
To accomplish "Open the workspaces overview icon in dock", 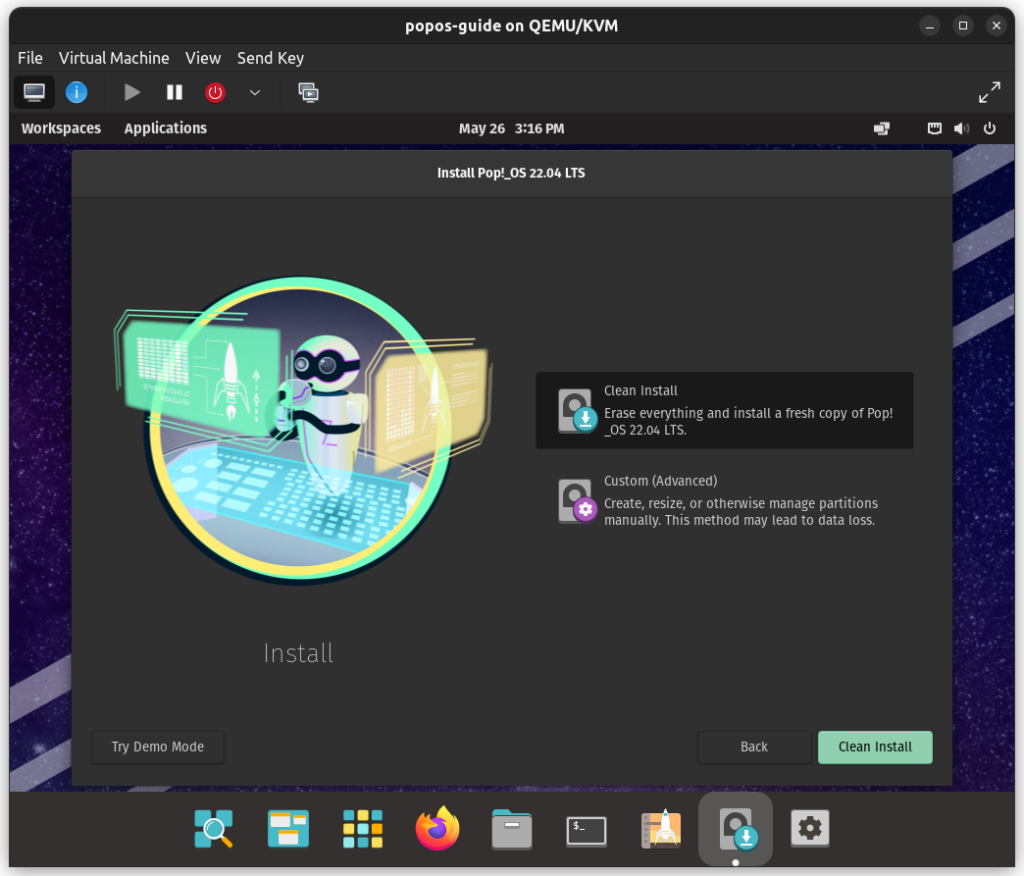I will (x=288, y=828).
